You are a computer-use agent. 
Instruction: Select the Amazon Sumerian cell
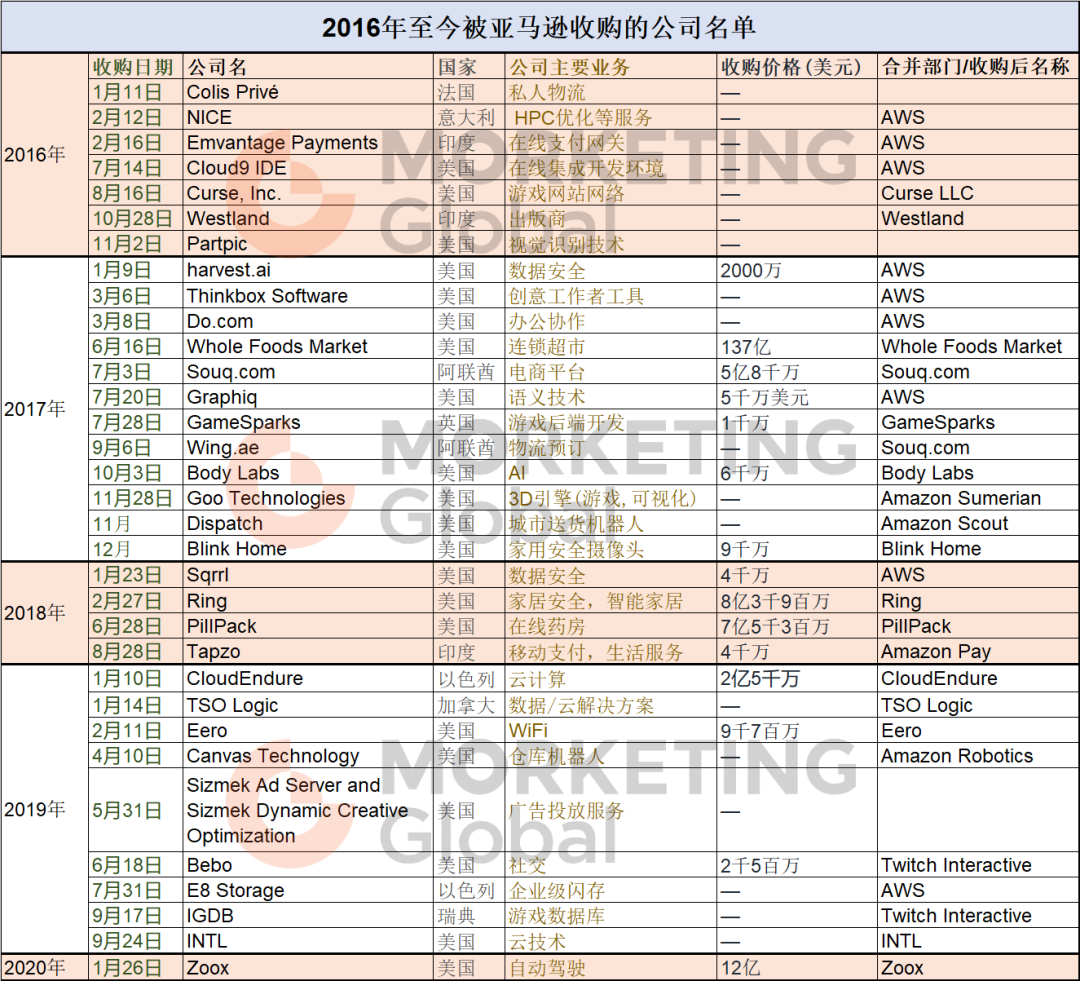tap(978, 498)
